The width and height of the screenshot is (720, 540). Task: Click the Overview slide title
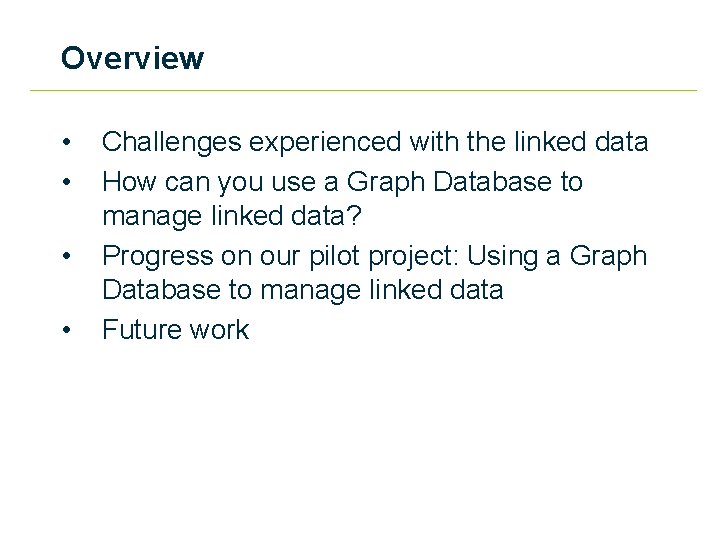pyautogui.click(x=132, y=58)
